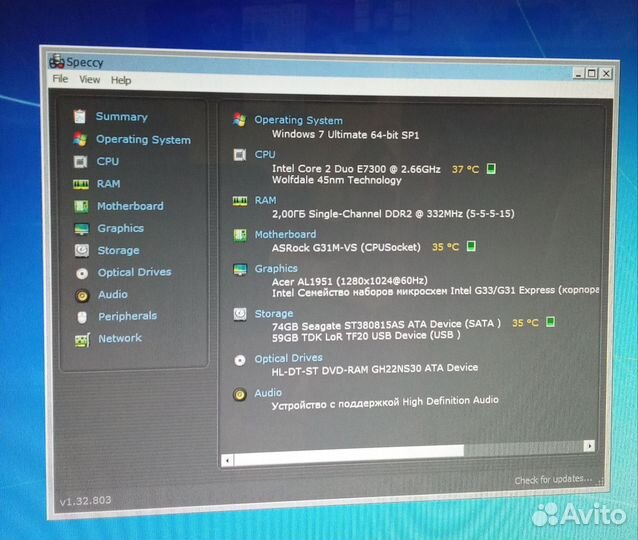Click horizontal scrollbar left arrow

[227, 461]
